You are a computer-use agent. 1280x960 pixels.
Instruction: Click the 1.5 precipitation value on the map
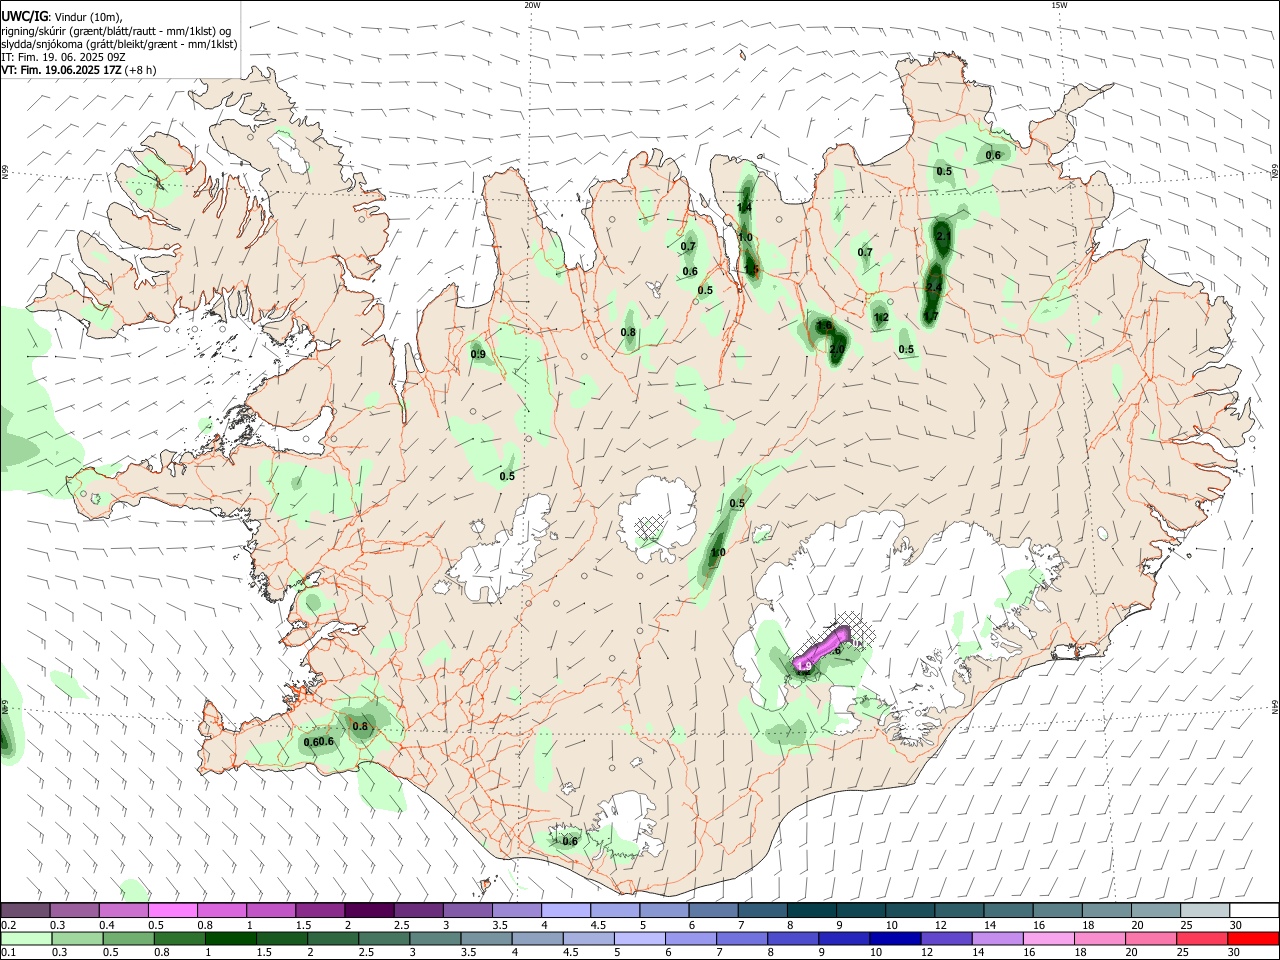coord(751,270)
